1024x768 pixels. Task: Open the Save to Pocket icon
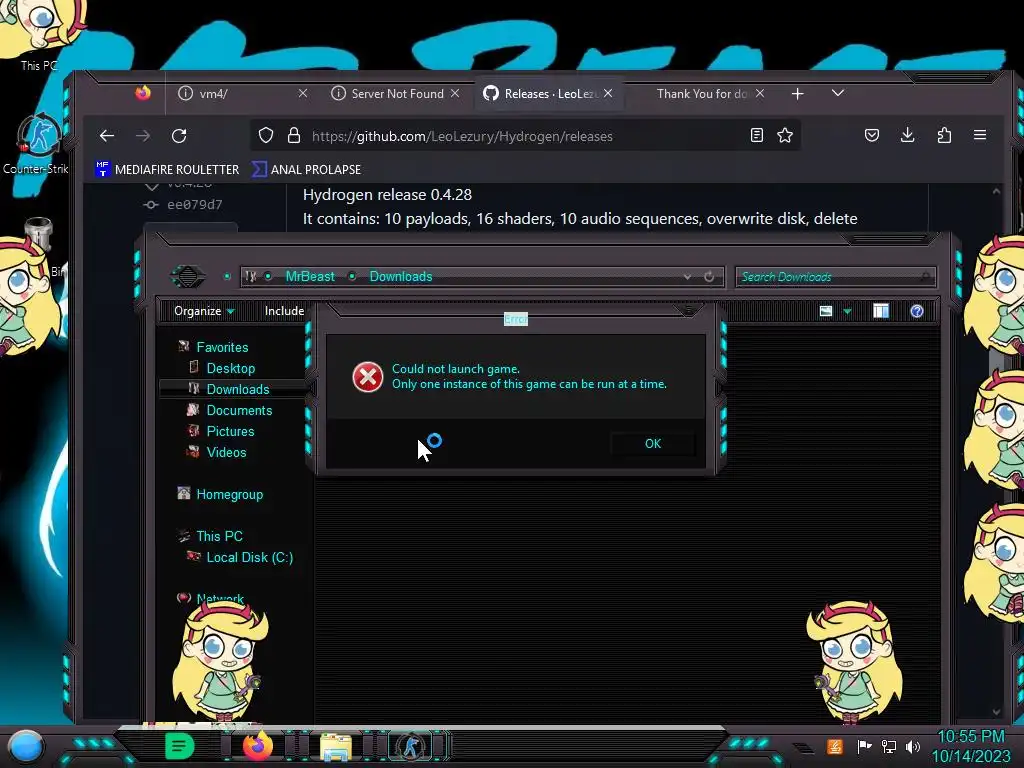[x=872, y=135]
